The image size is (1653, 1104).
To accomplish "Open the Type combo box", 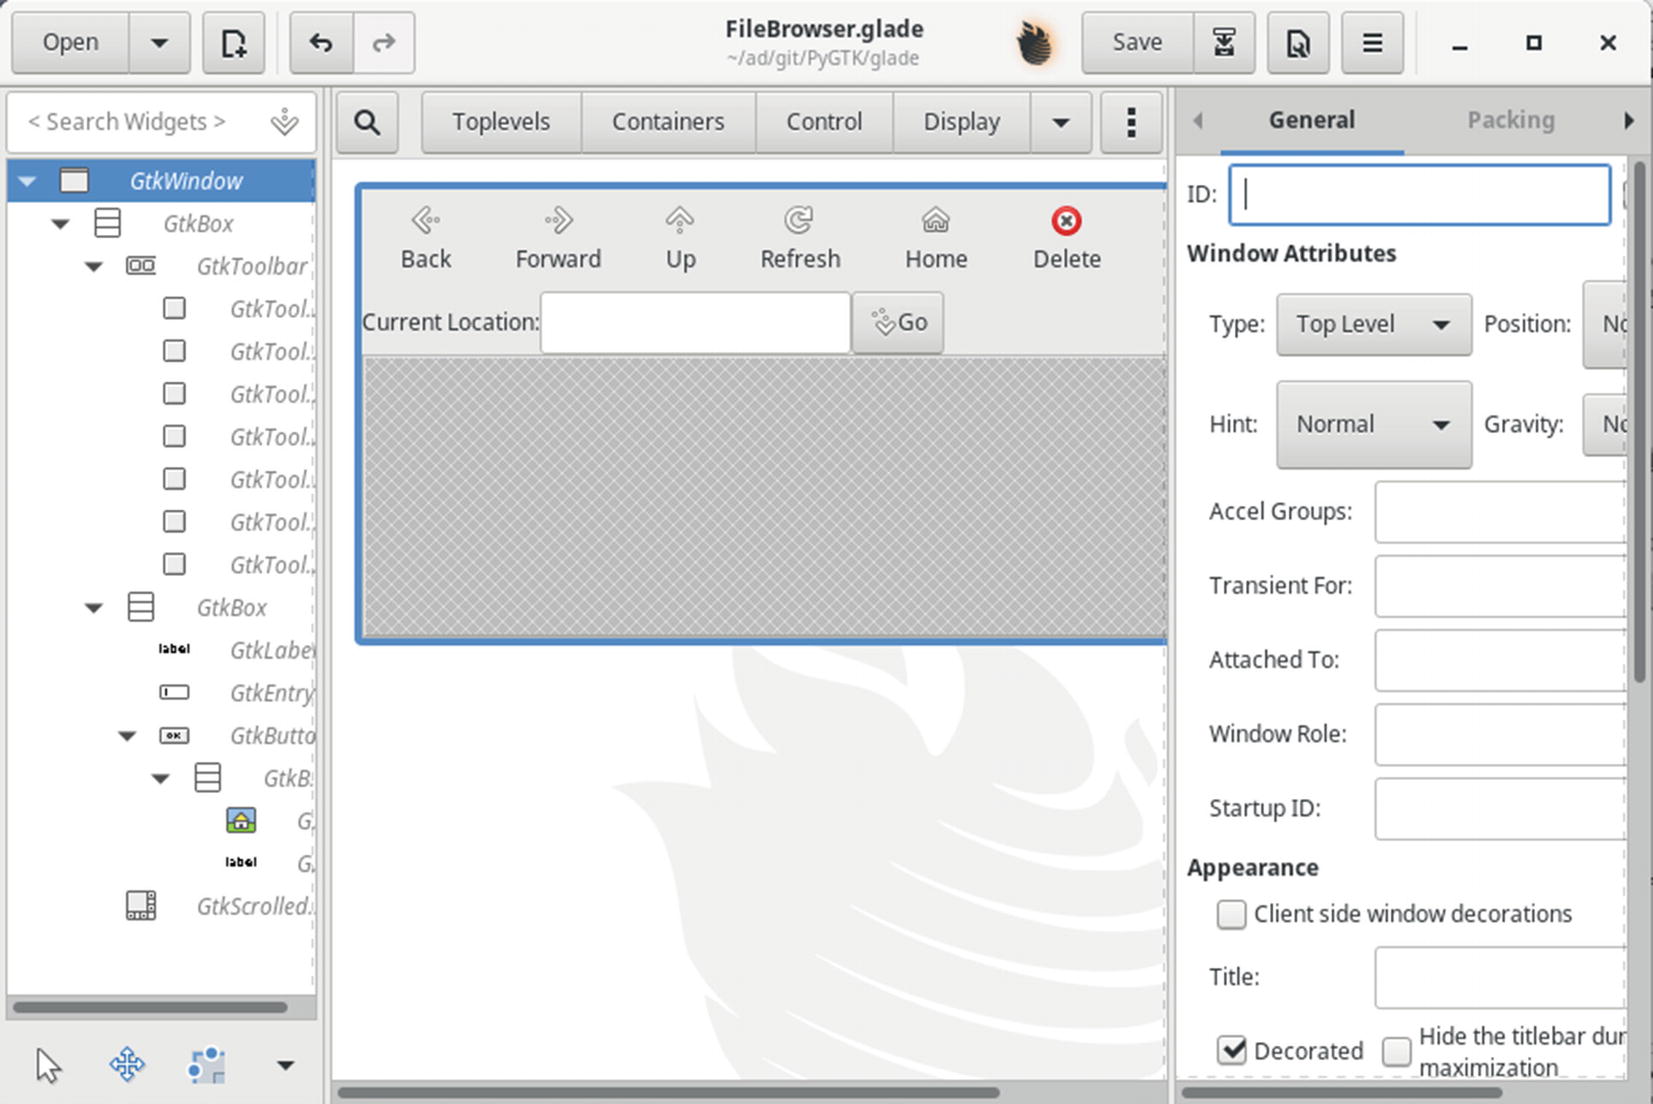I will point(1374,324).
